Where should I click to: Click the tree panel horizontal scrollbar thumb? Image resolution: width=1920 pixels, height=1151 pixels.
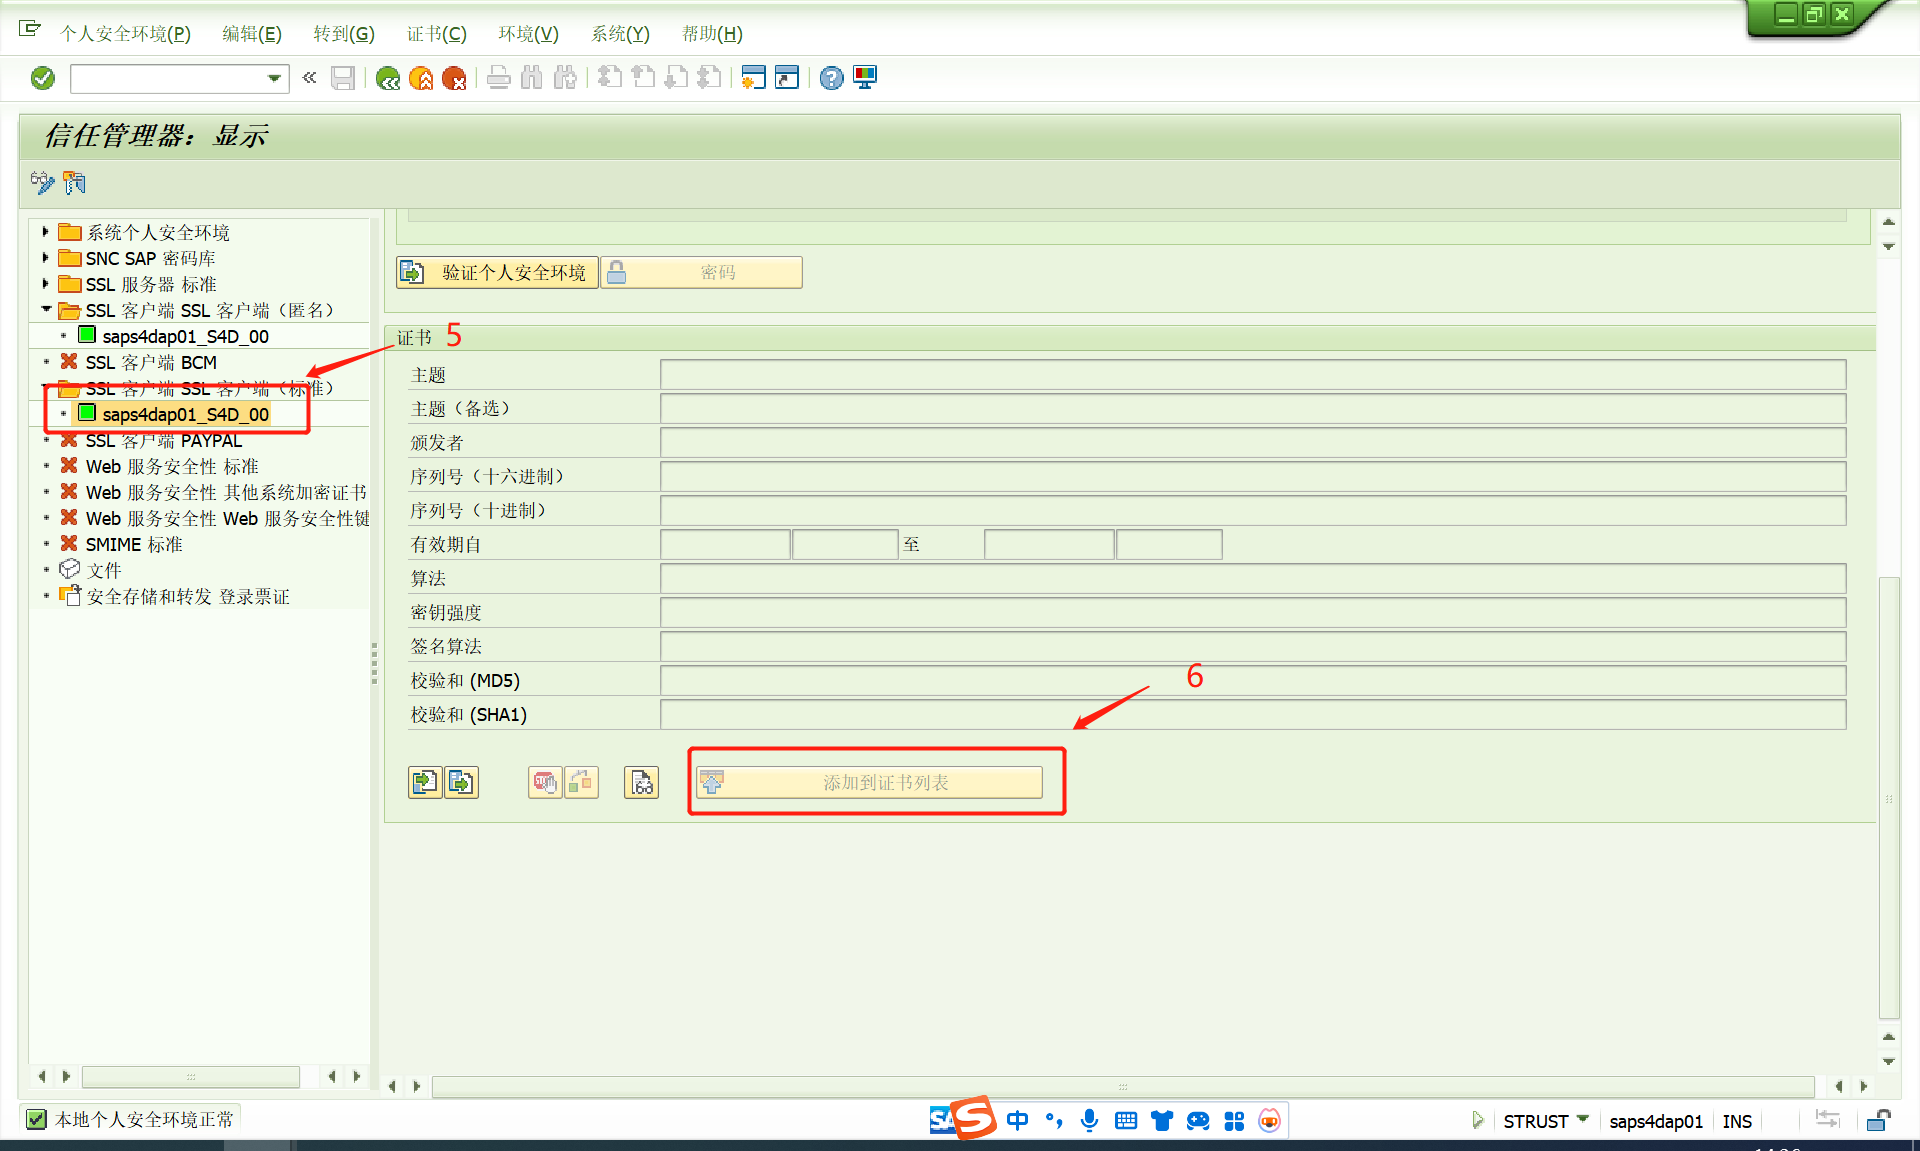[x=191, y=1077]
